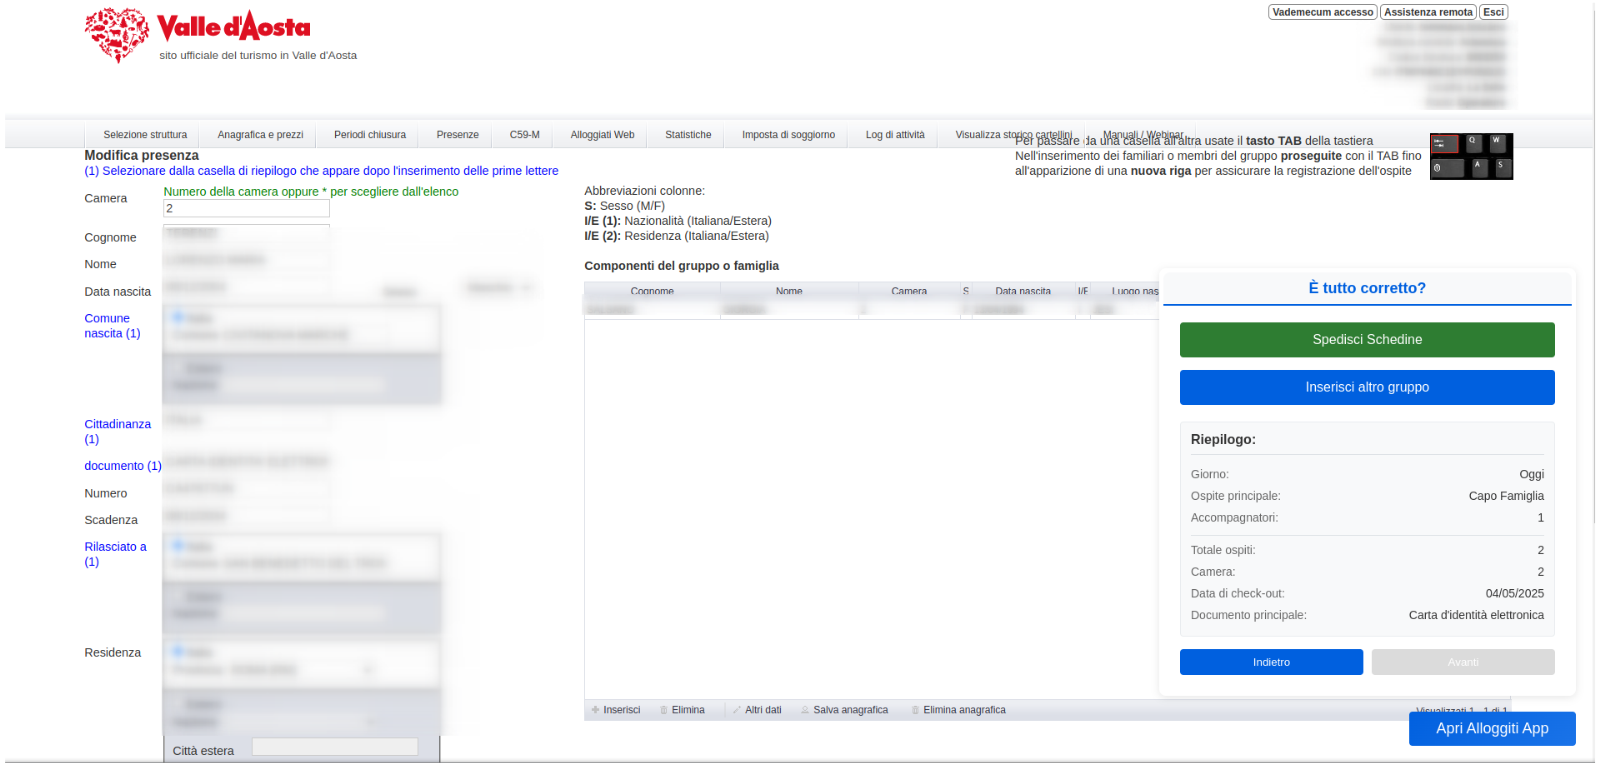This screenshot has height=765, width=1600.
Task: Click the Camera number input field
Action: tap(246, 209)
